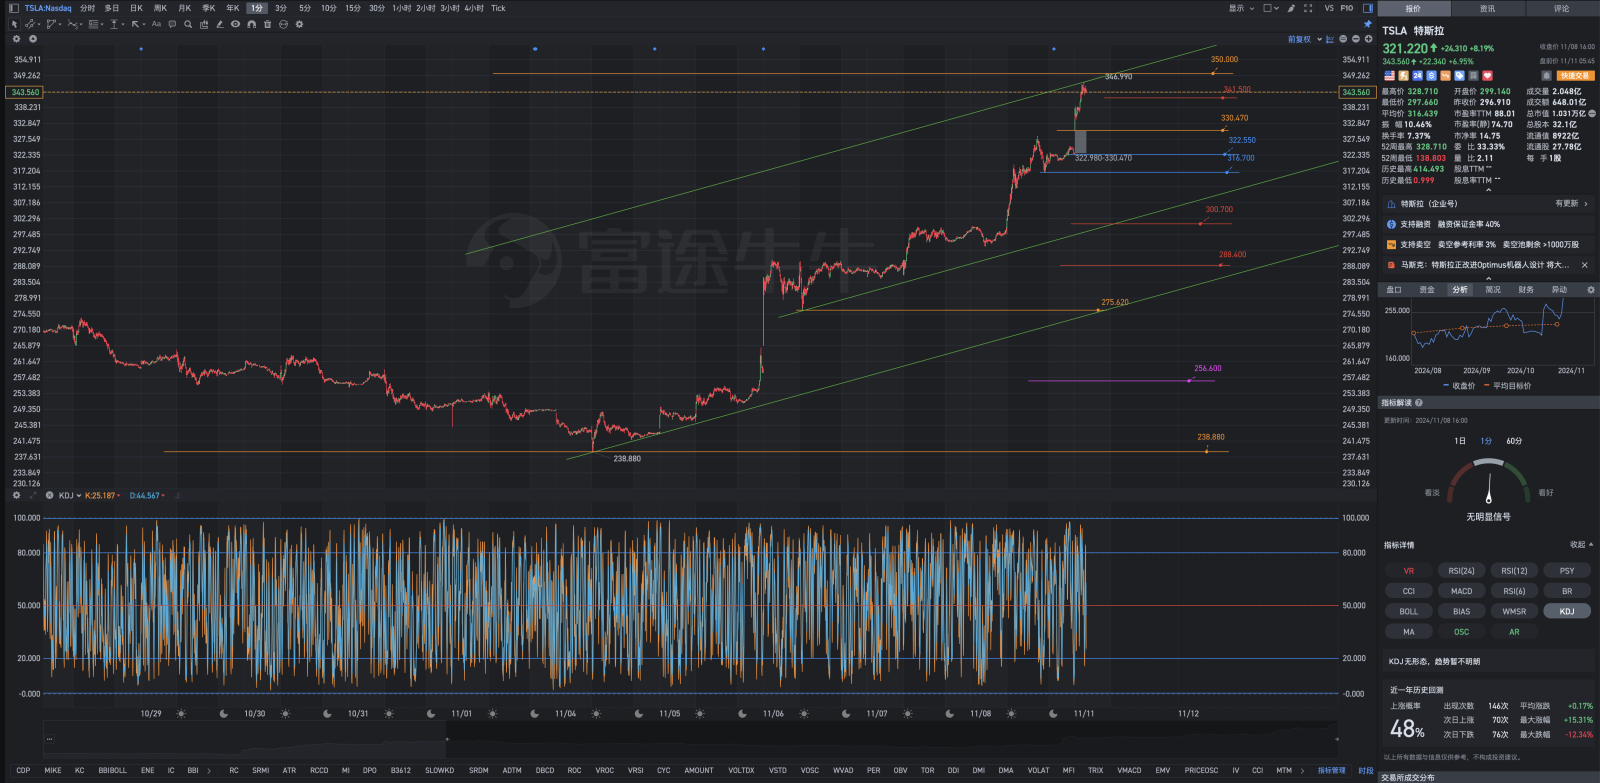Click the blue 24 hour trading icon
The width and height of the screenshot is (1600, 783).
(1417, 75)
